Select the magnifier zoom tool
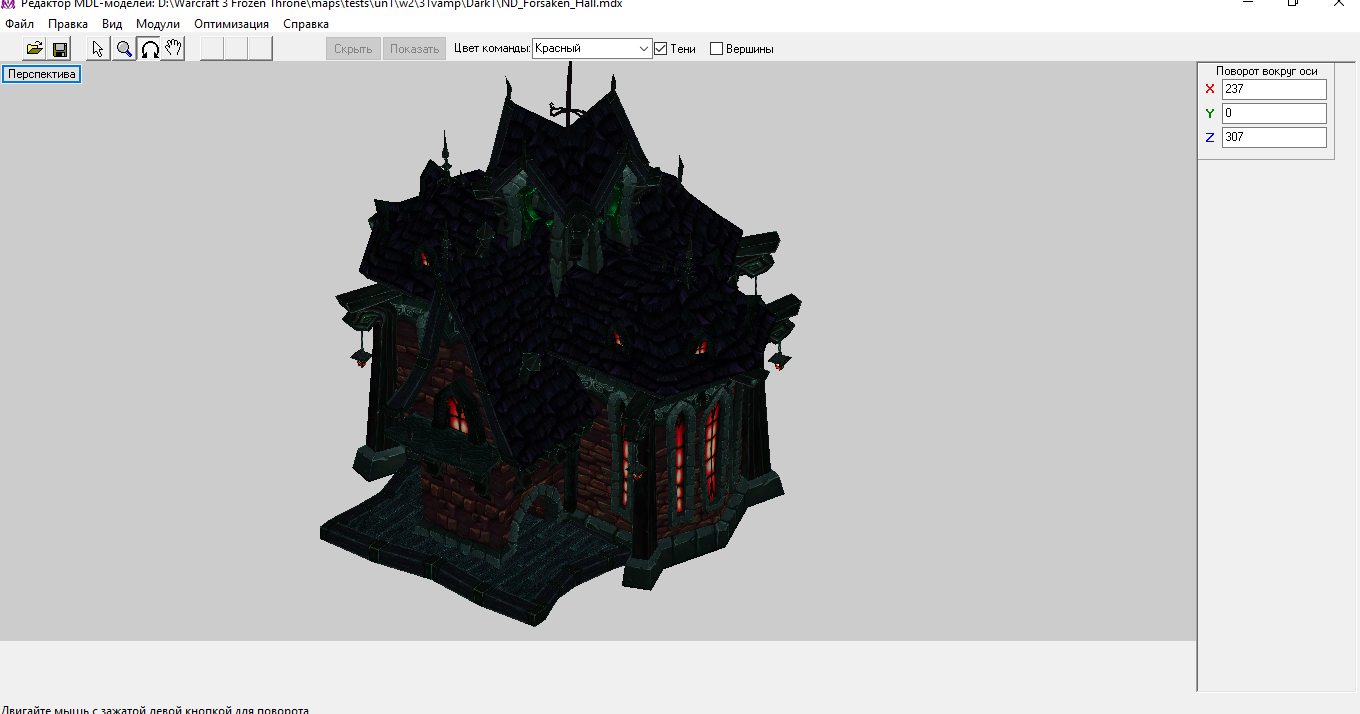 click(x=124, y=48)
